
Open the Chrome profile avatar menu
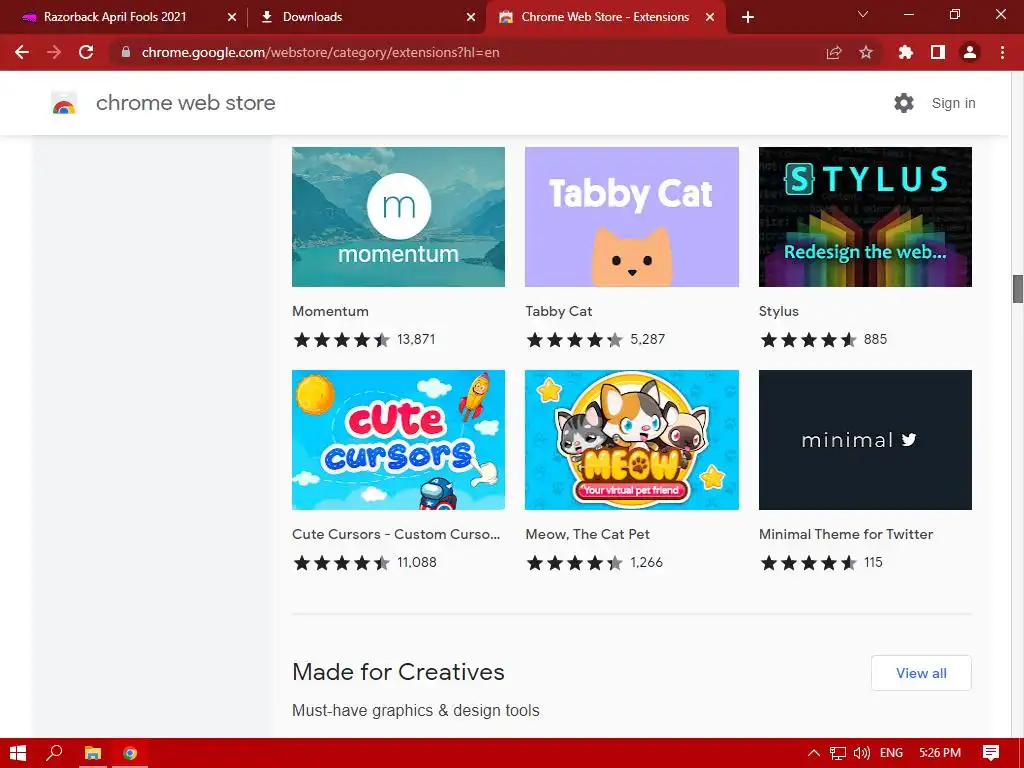pos(970,52)
